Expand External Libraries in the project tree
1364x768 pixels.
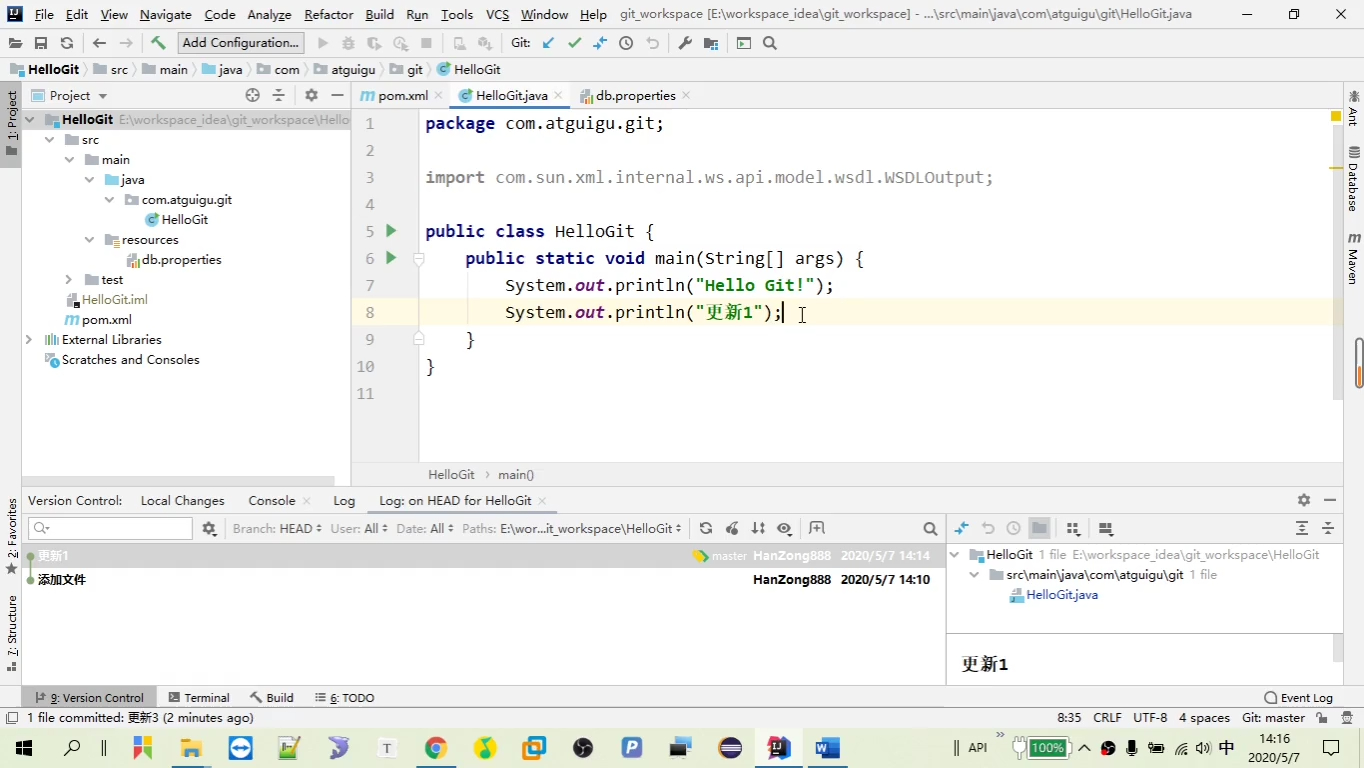click(29, 340)
